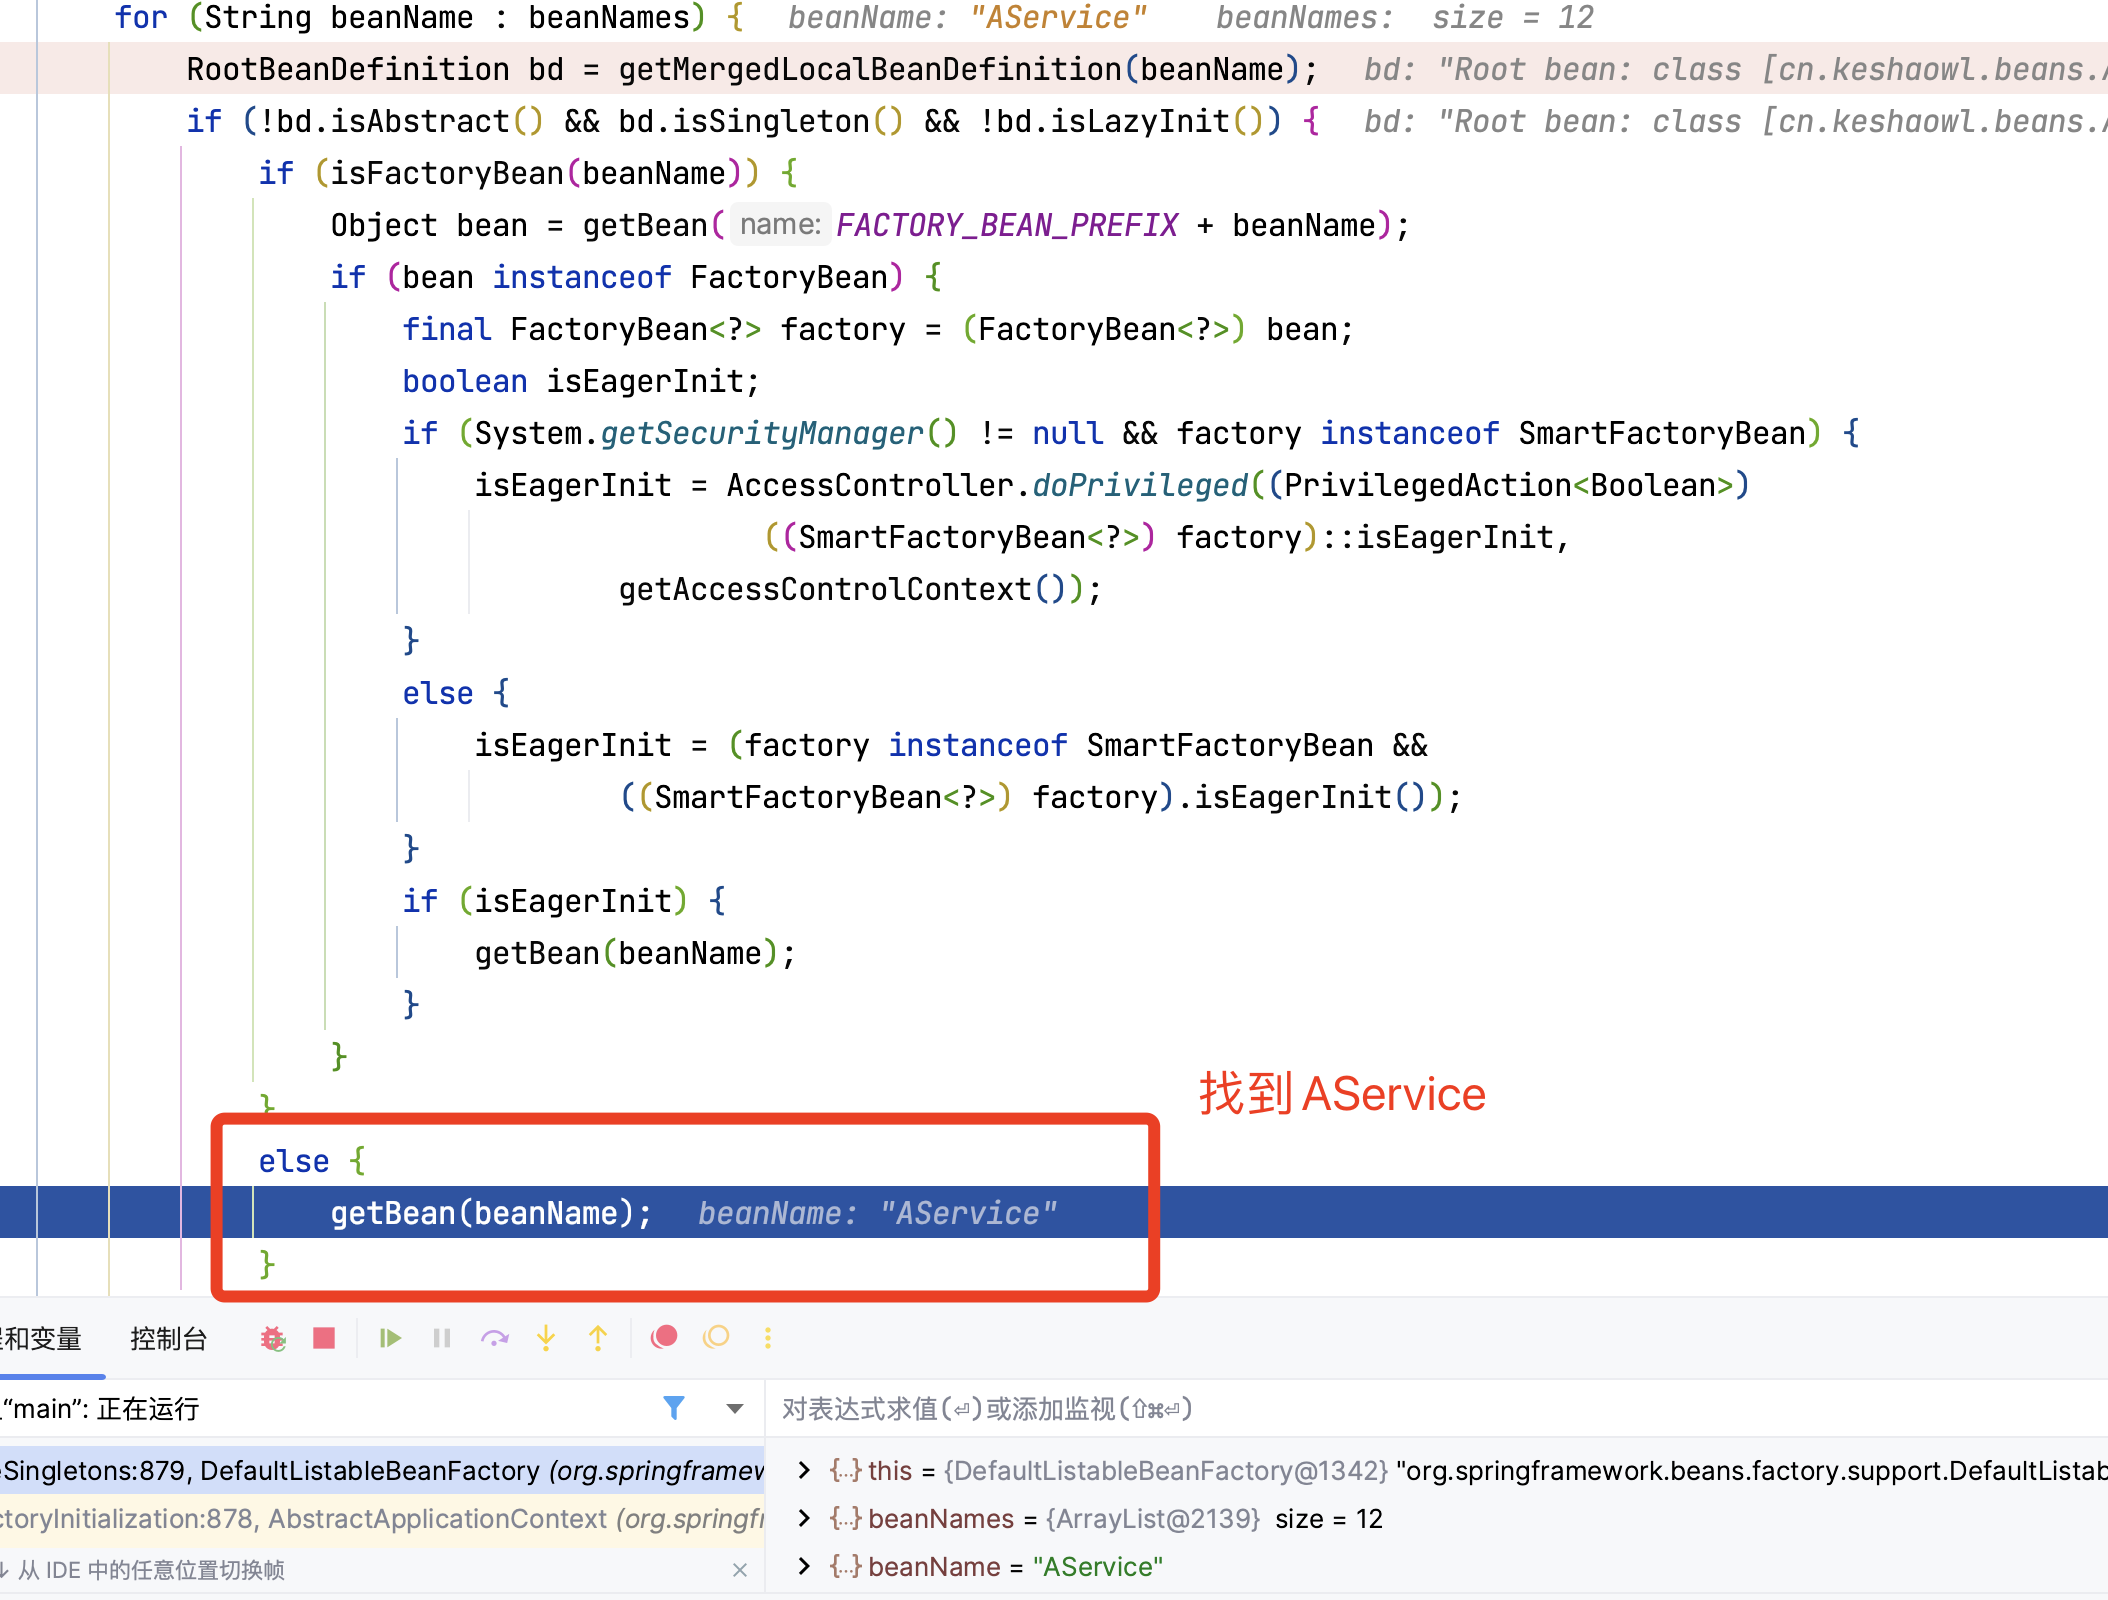Click the Step Into down arrow

coord(546,1338)
